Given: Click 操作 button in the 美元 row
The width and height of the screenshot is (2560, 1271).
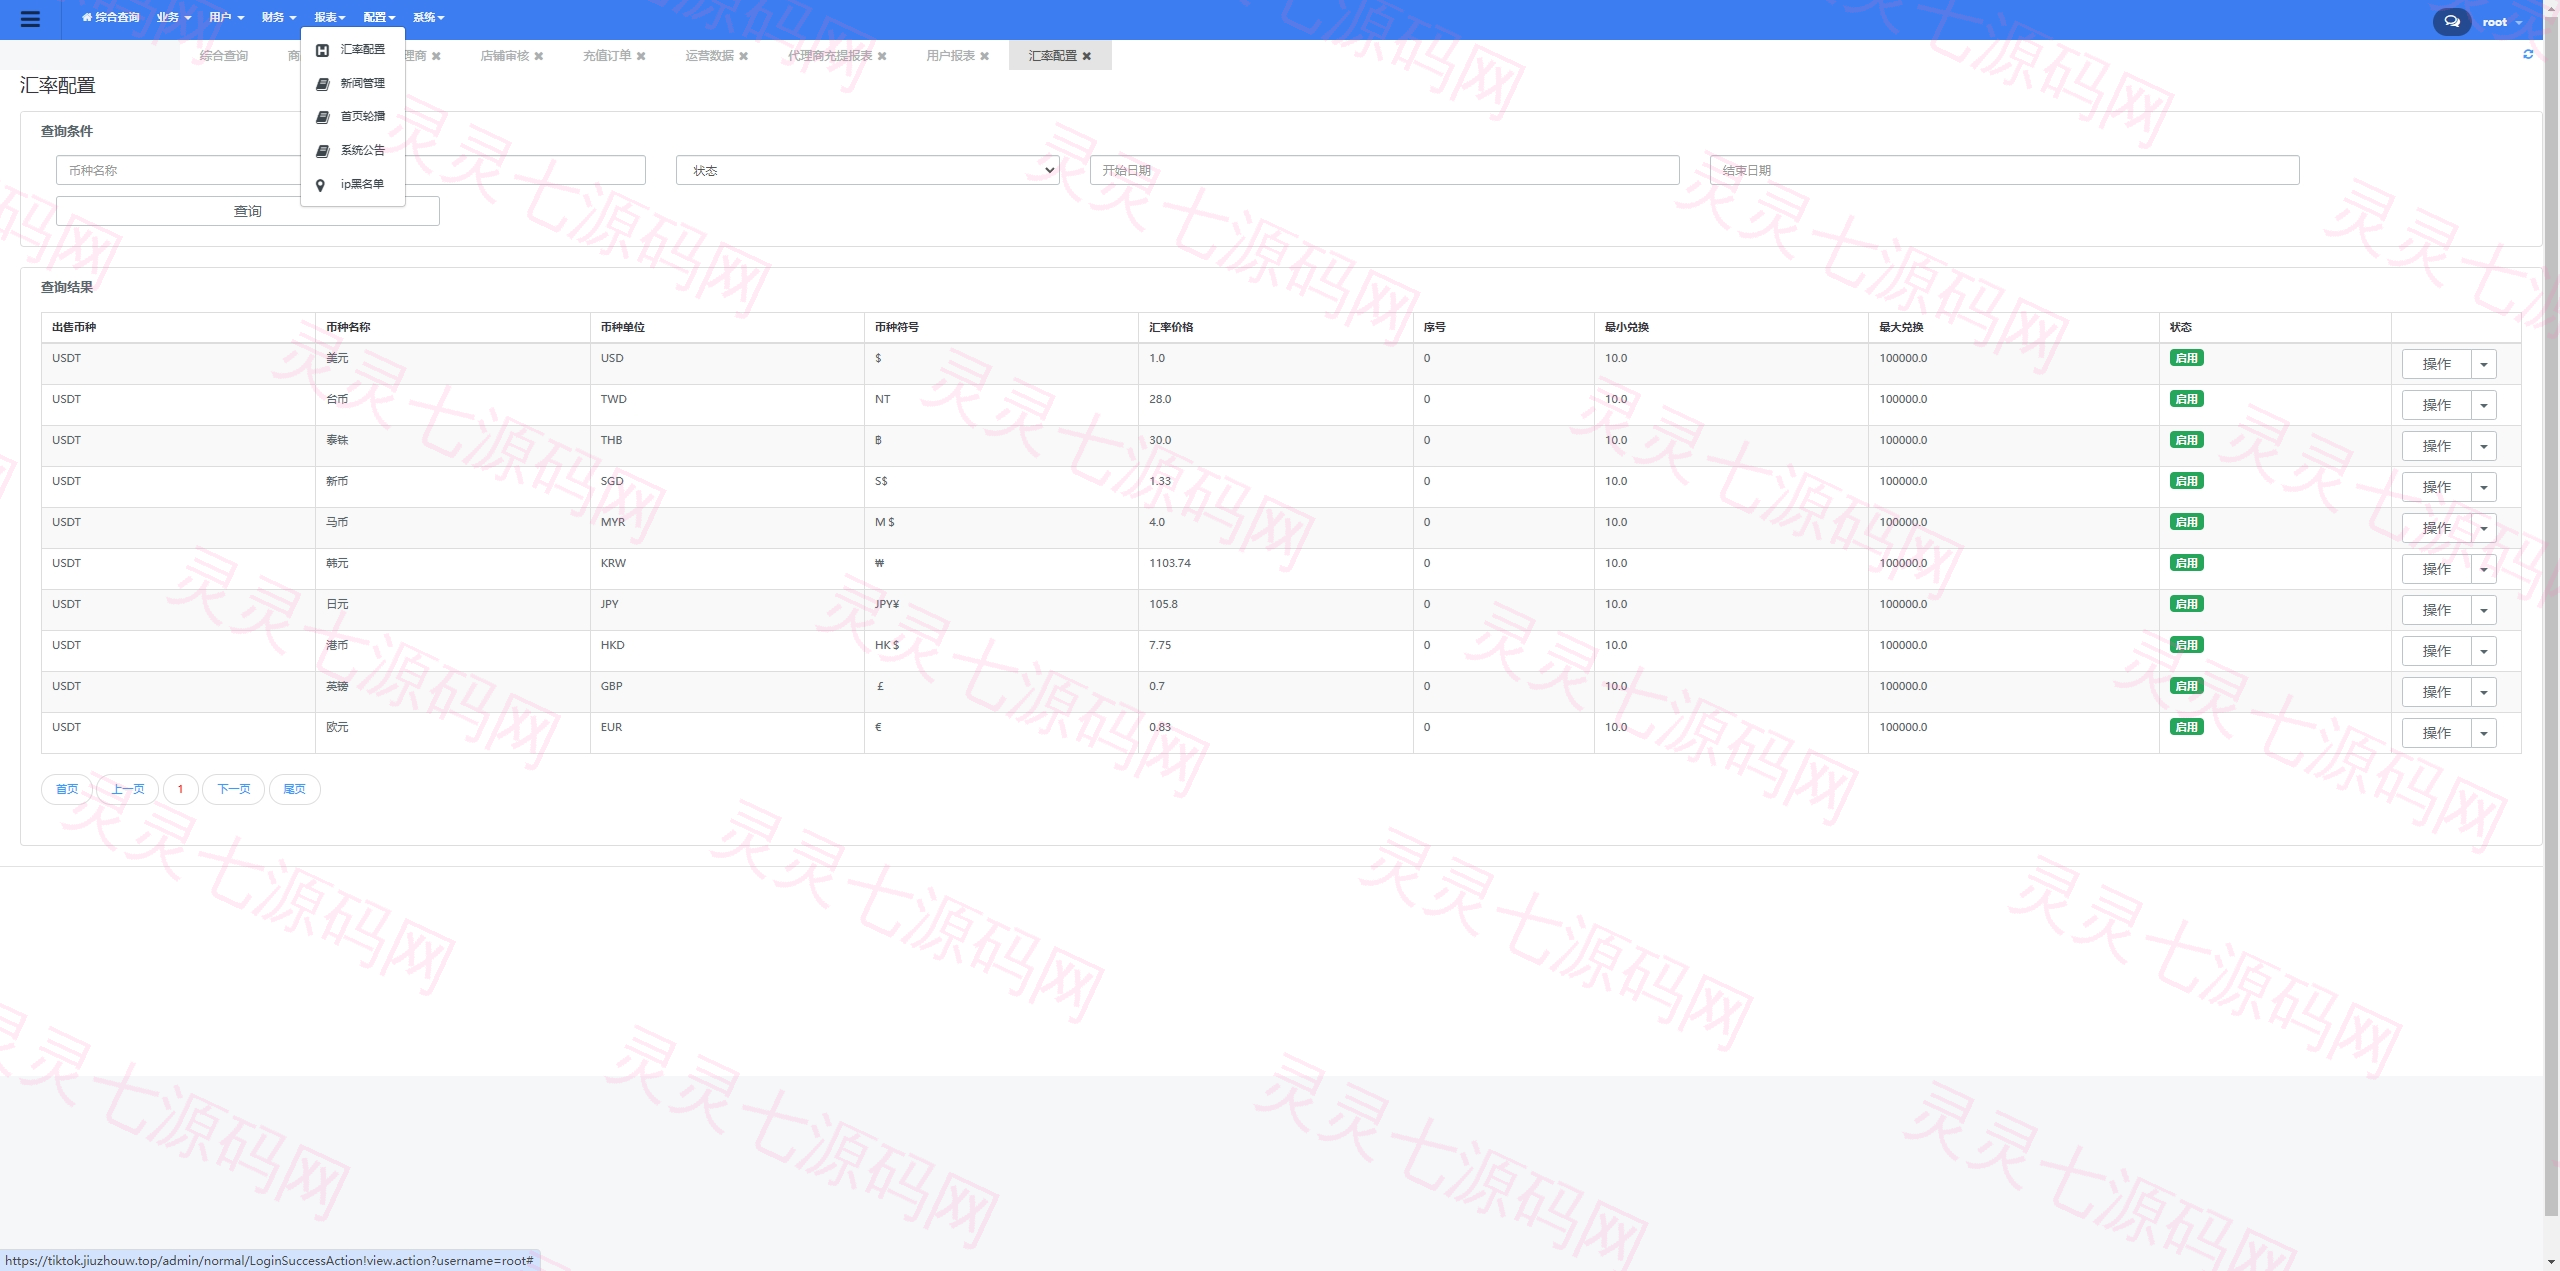Looking at the screenshot, I should coord(2436,364).
